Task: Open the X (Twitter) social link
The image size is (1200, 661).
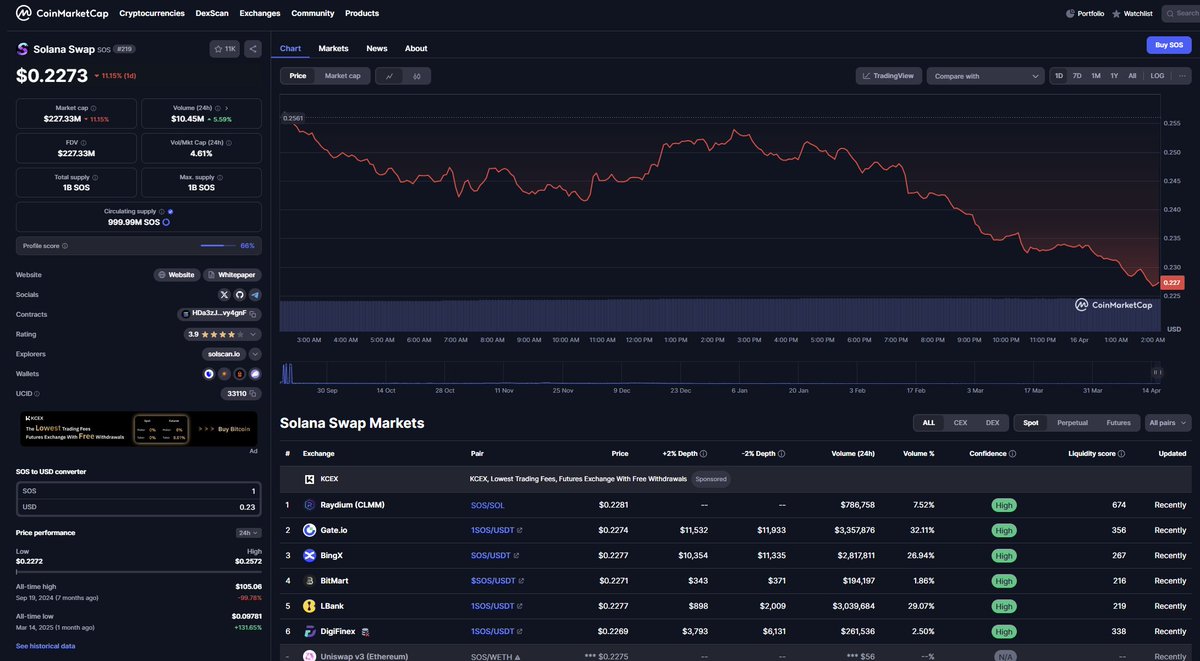Action: point(224,294)
